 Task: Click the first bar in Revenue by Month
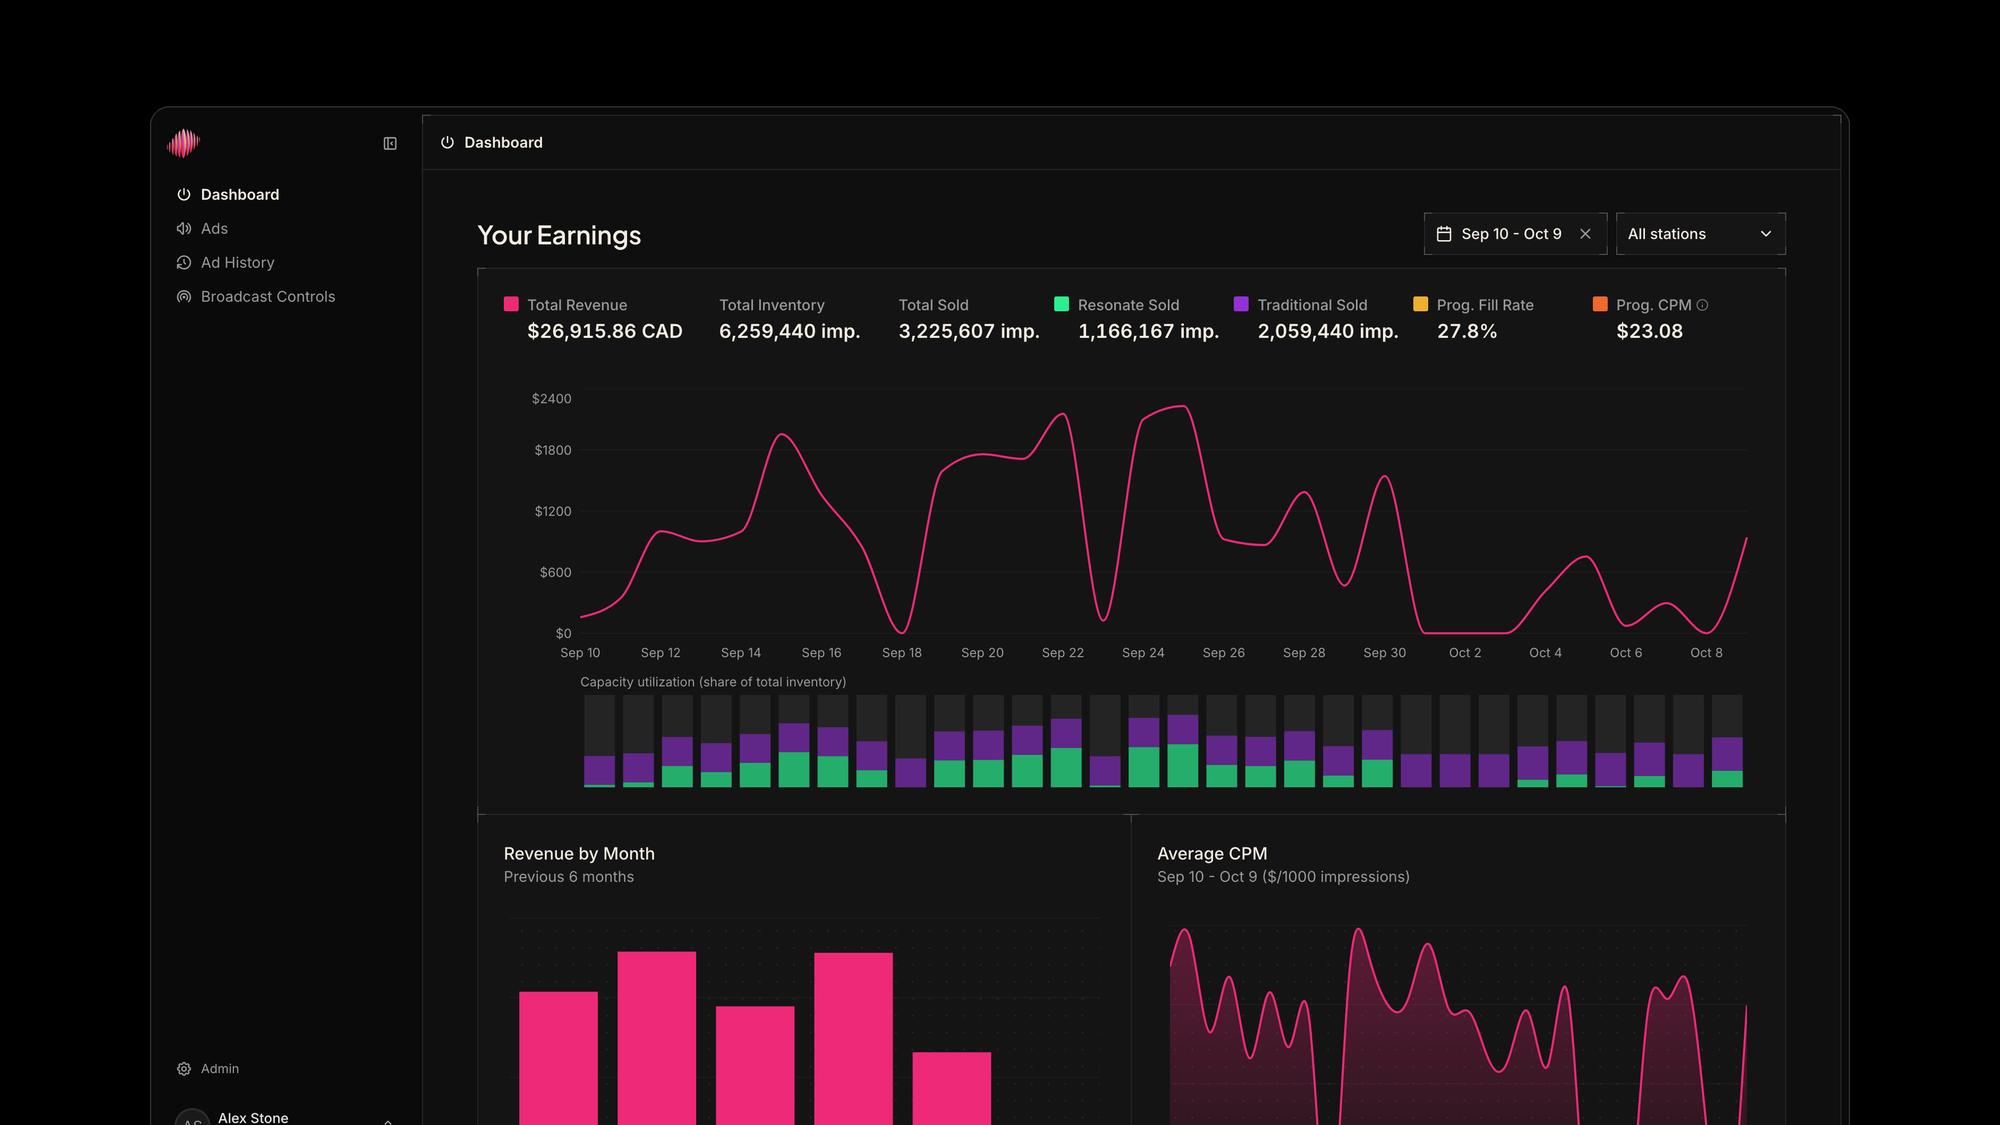point(558,1058)
